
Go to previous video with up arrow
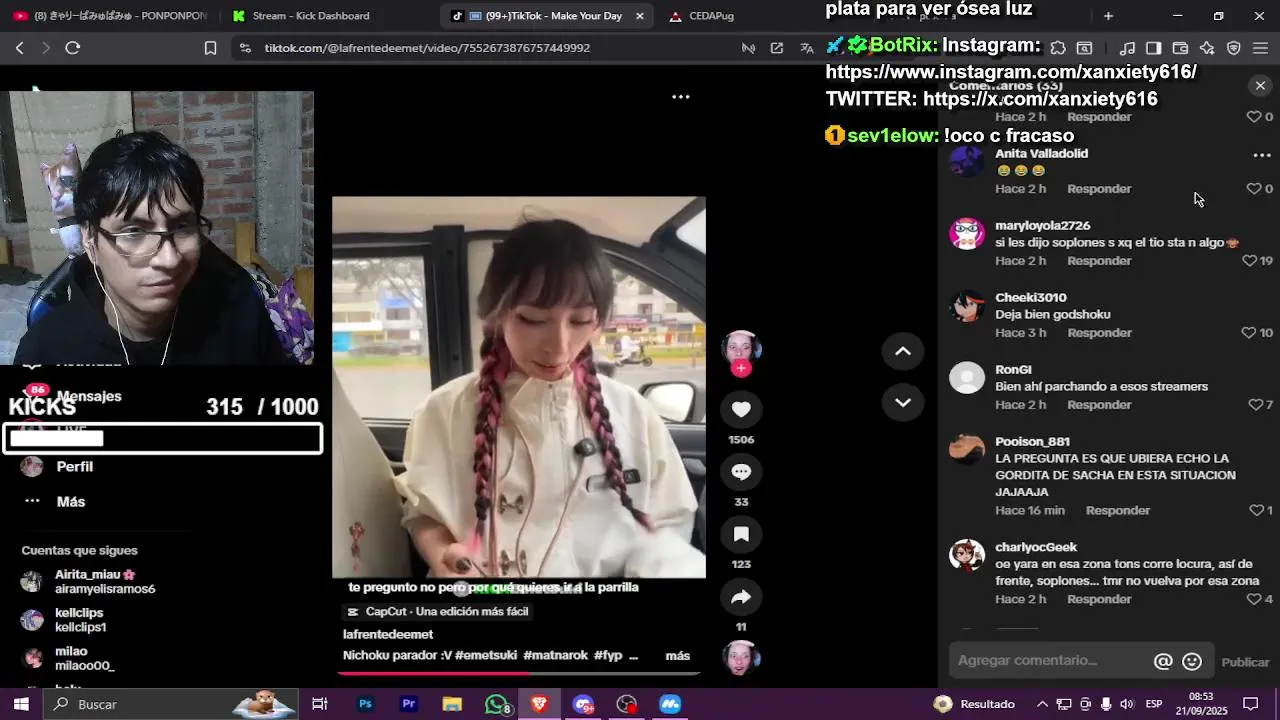pos(902,351)
